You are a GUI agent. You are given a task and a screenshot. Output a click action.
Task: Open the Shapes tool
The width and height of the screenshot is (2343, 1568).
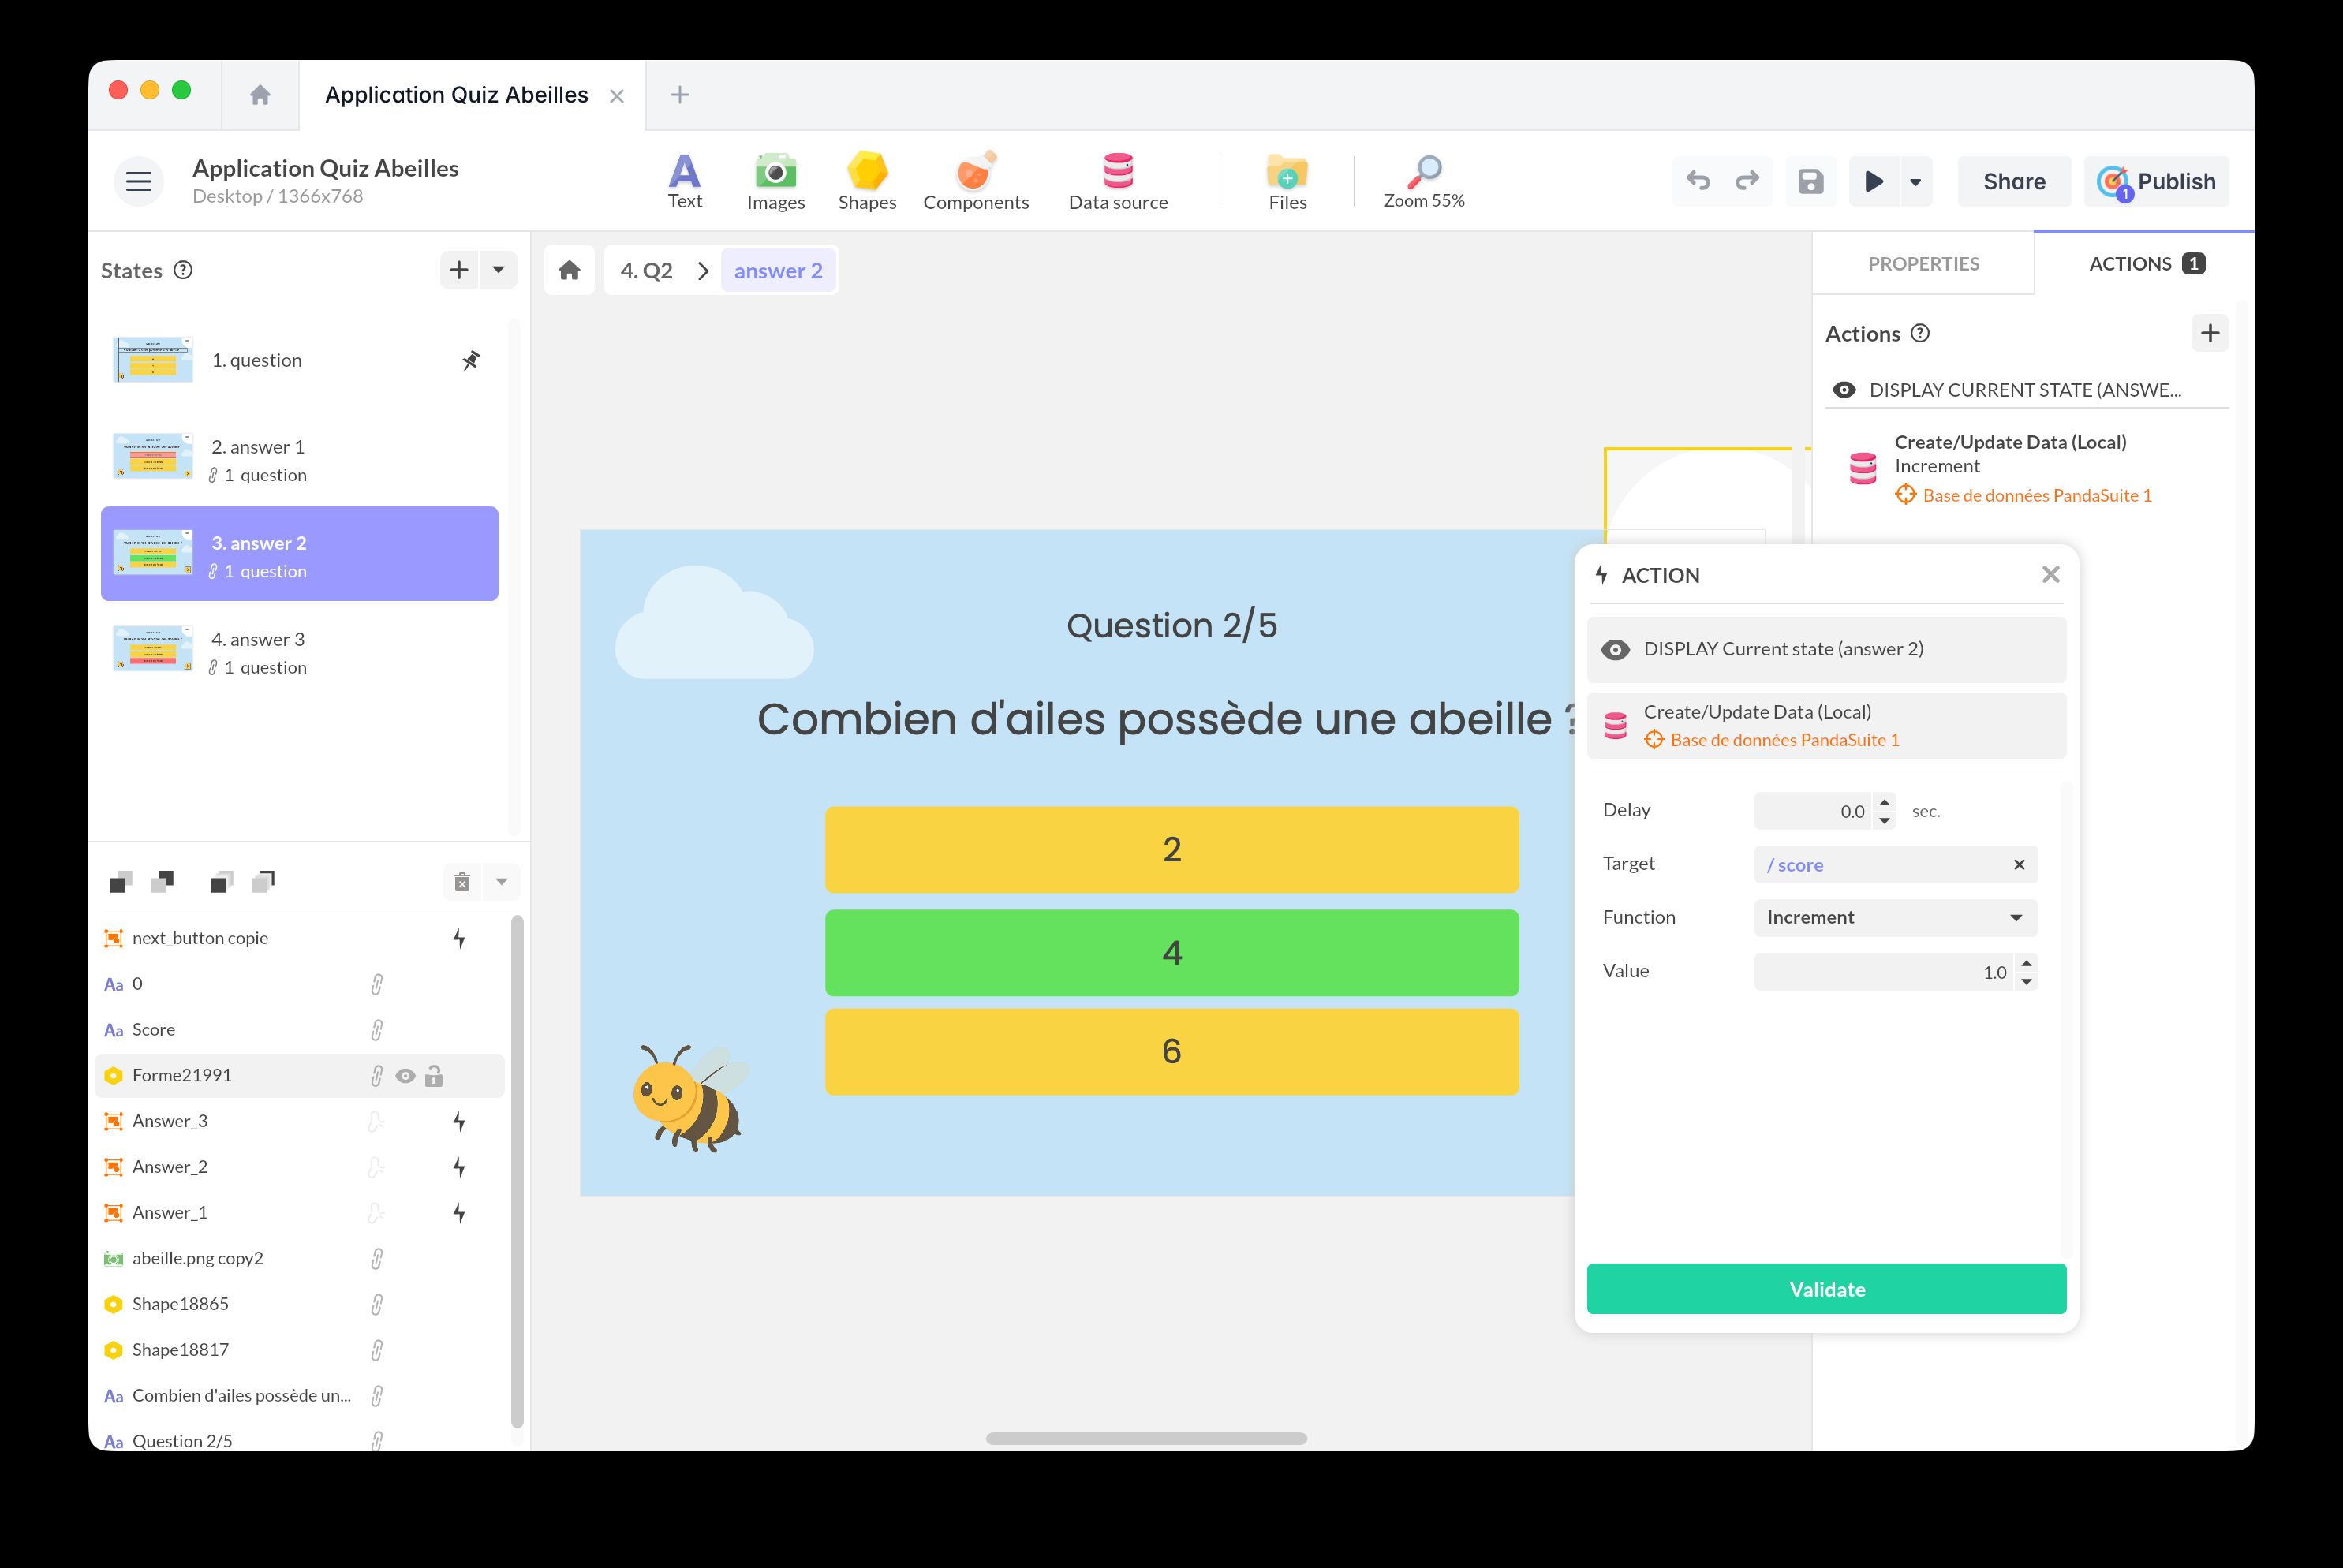tap(866, 180)
